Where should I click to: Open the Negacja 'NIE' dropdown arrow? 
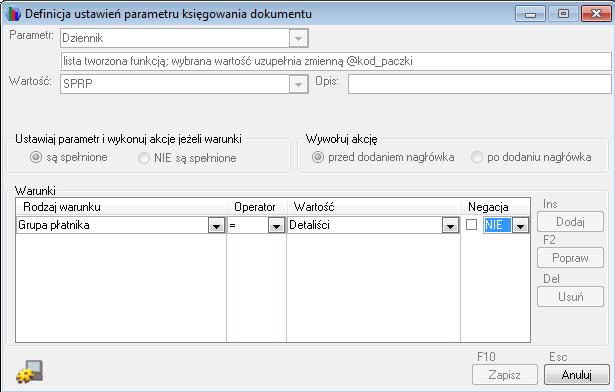point(520,226)
